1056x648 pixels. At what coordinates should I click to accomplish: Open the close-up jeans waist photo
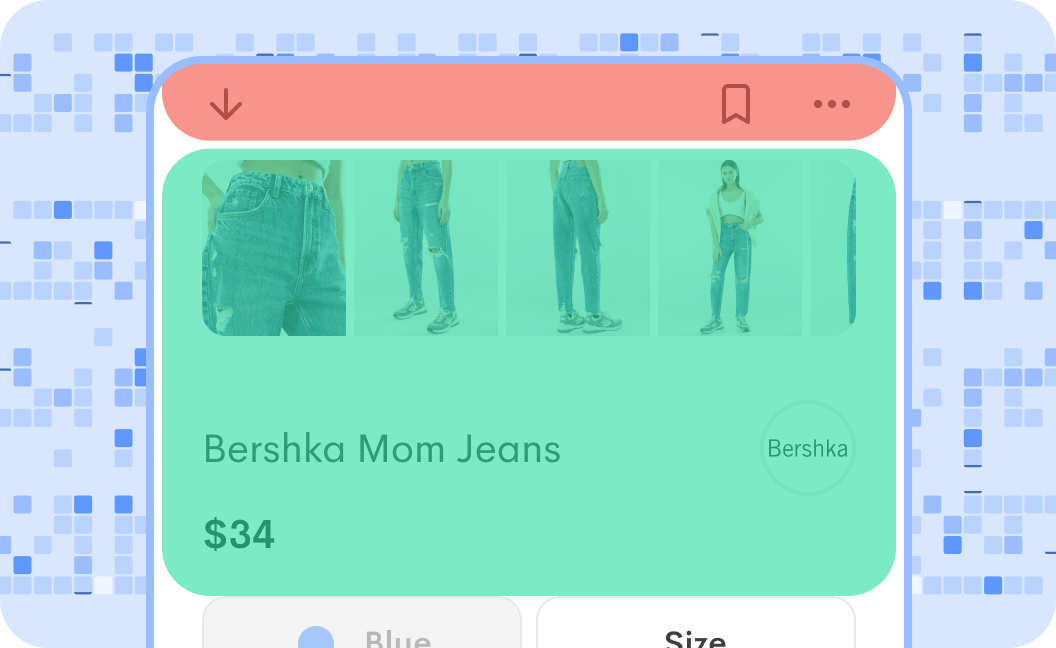click(274, 248)
